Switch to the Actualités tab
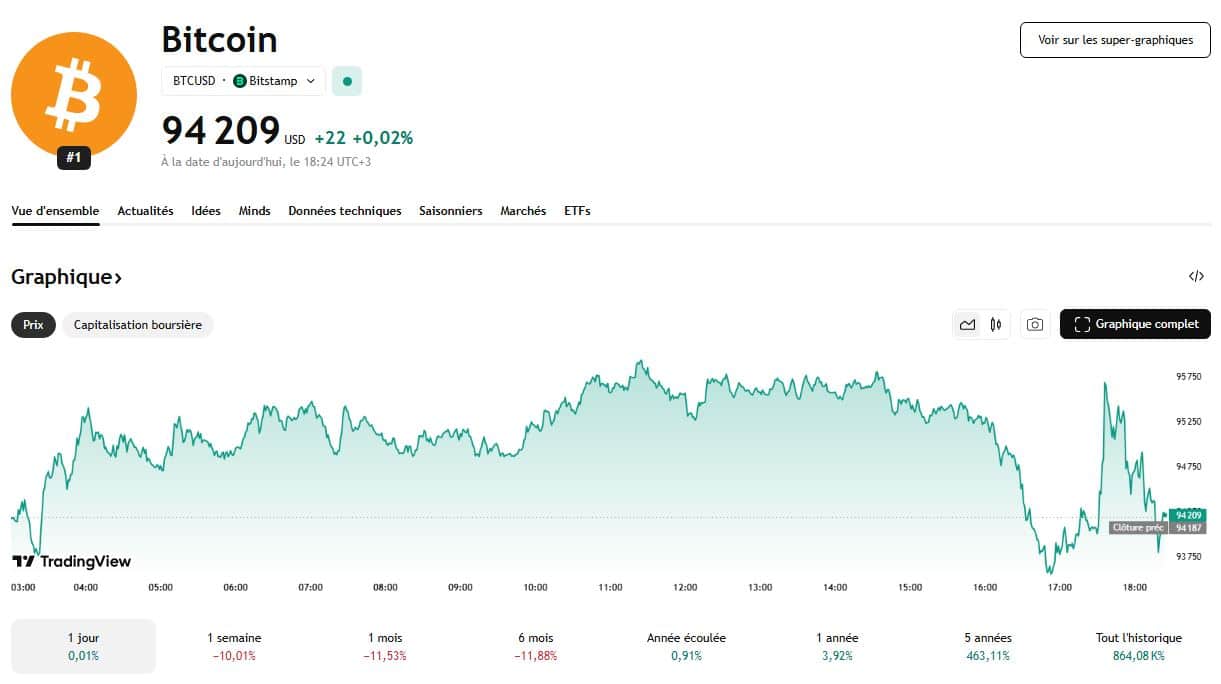Viewport: 1221px width, 684px height. click(x=145, y=211)
